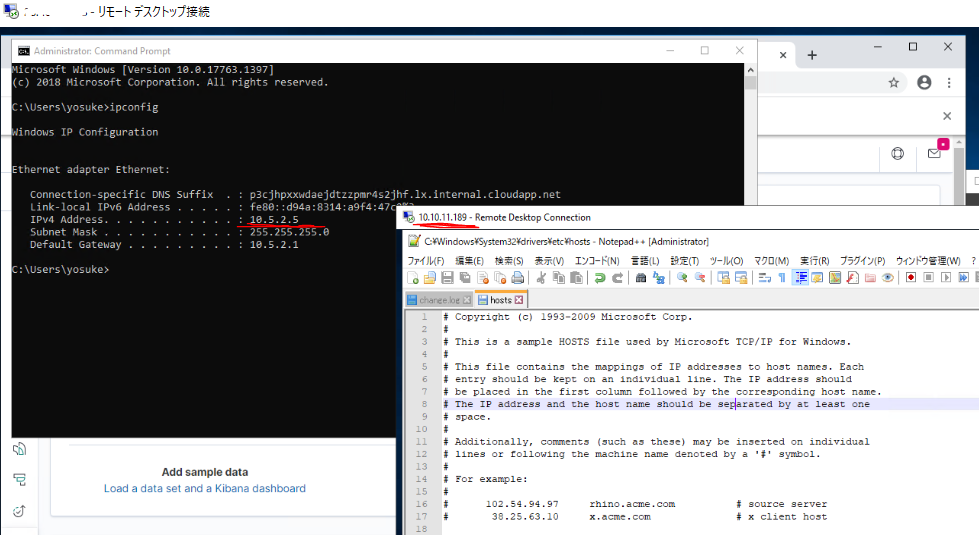Image resolution: width=979 pixels, height=535 pixels.
Task: Open the 言語(L) menu
Action: [x=645, y=261]
